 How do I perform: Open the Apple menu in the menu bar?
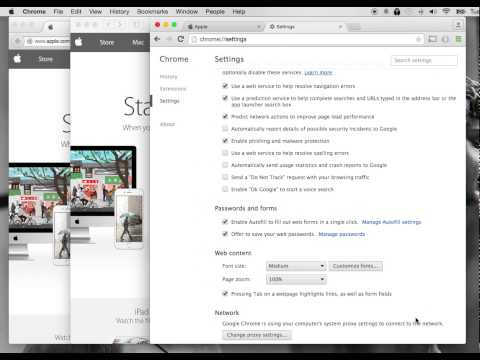tap(11, 12)
